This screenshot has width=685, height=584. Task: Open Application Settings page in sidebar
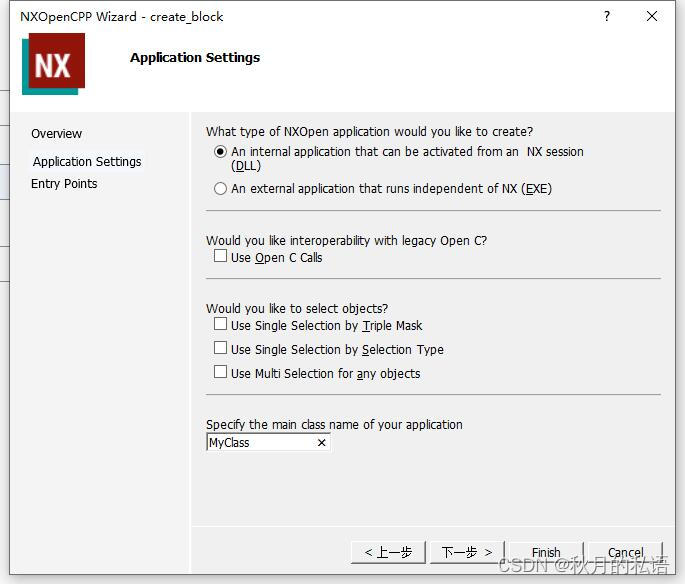pos(87,162)
